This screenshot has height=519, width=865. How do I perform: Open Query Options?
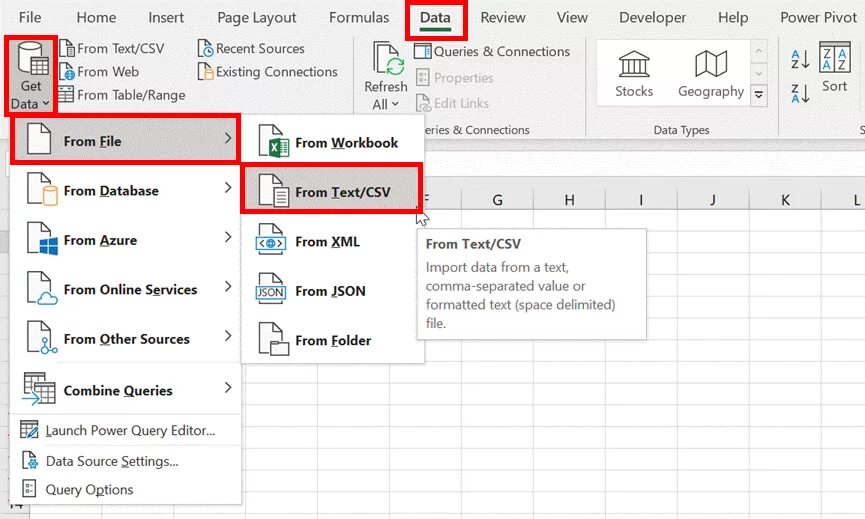(125, 489)
